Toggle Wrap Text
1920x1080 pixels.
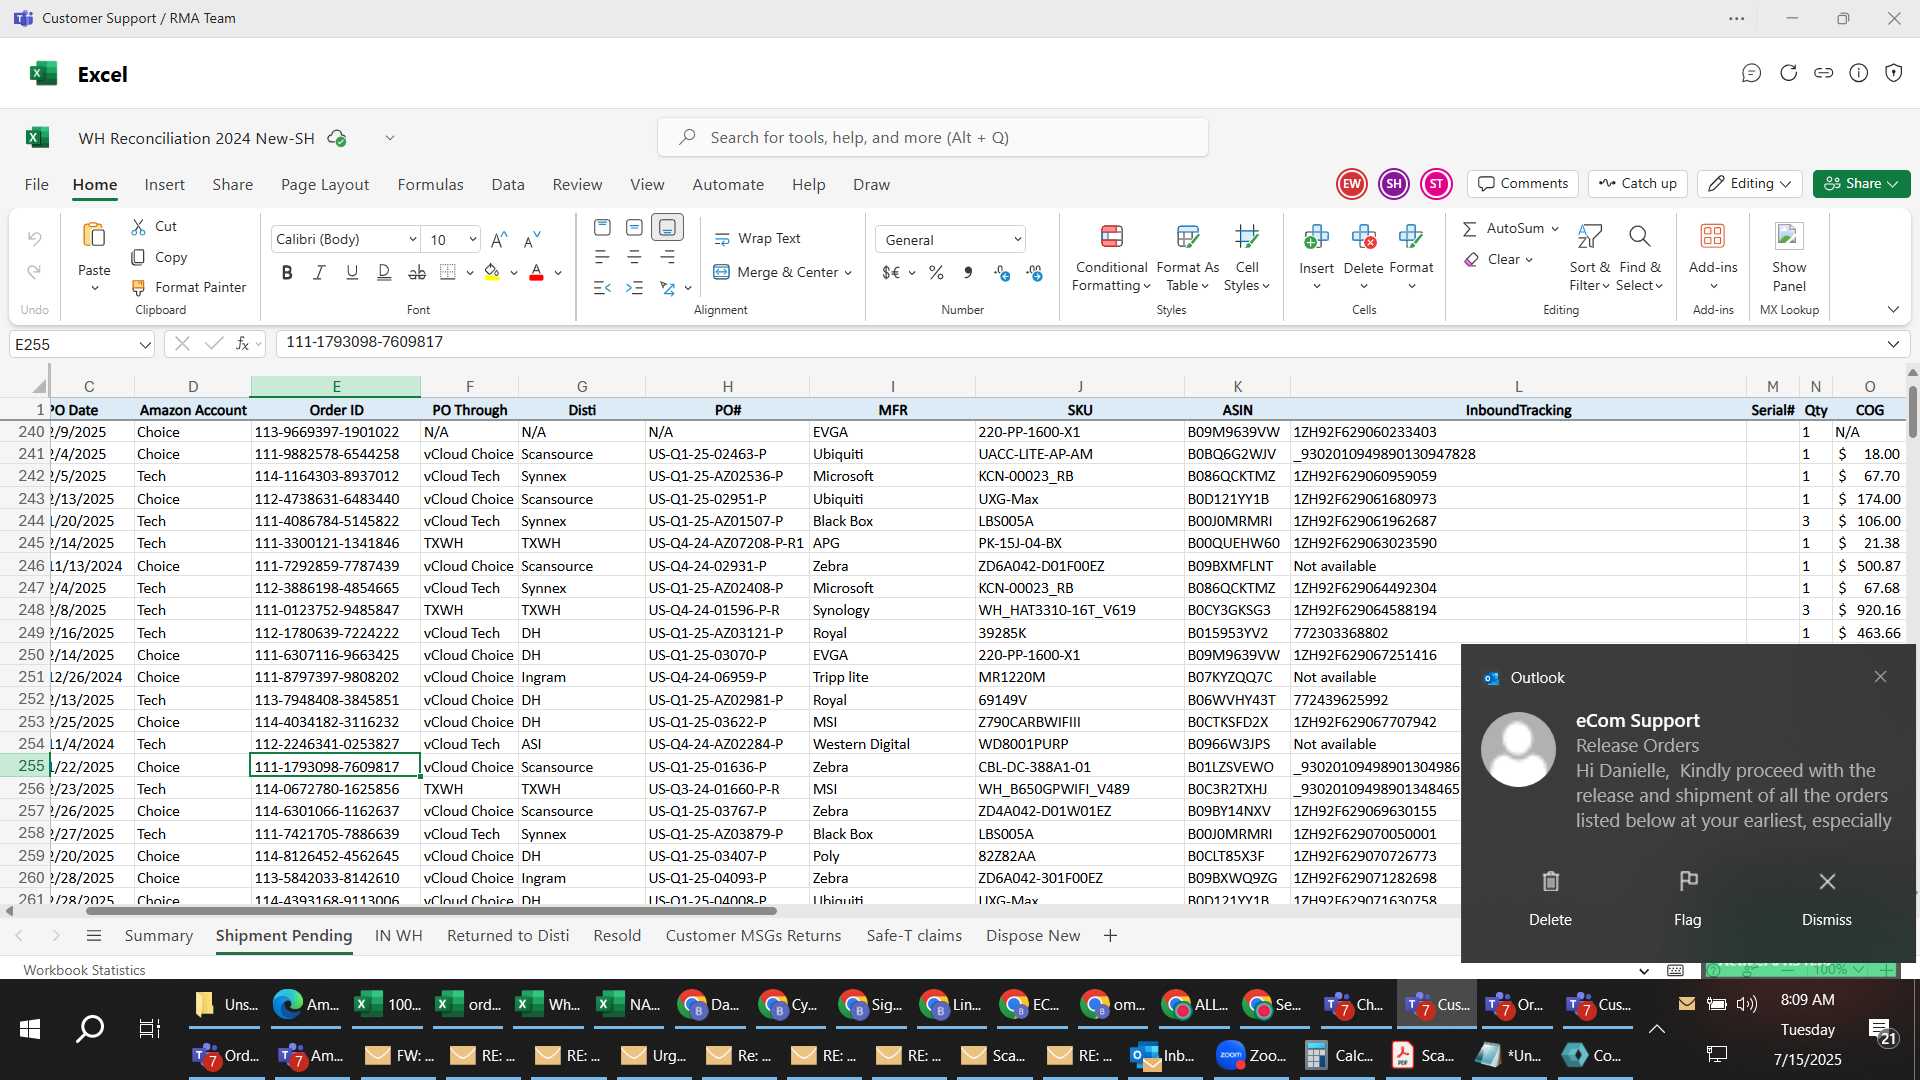757,239
